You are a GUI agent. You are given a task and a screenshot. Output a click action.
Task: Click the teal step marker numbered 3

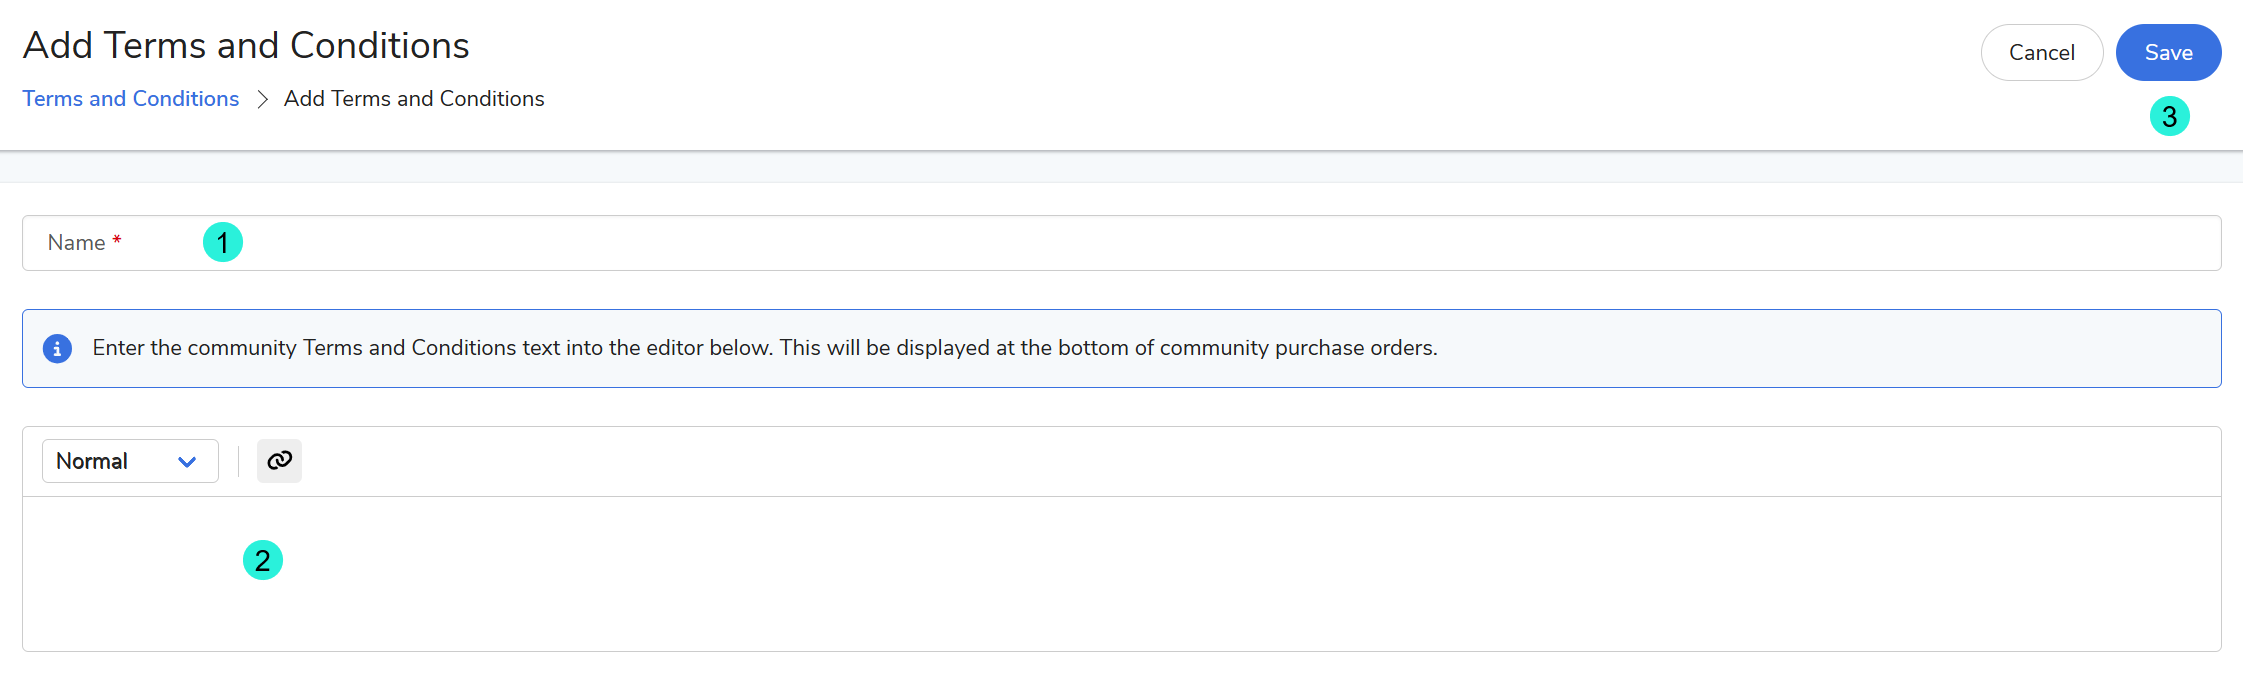2169,117
